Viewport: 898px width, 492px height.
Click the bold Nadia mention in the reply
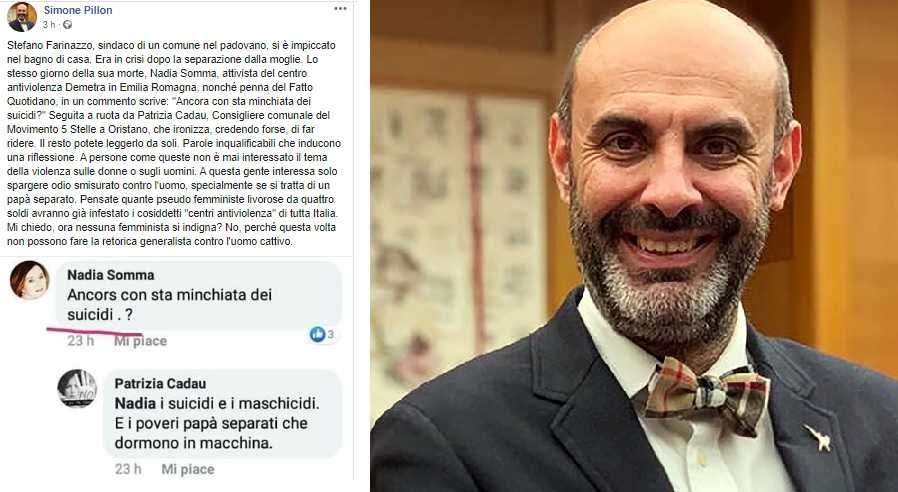coord(135,403)
